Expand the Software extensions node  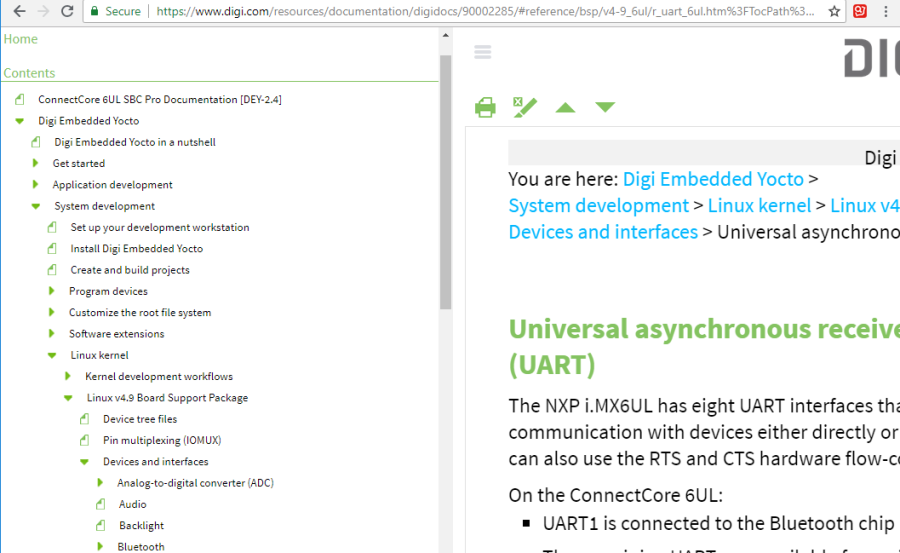(52, 334)
